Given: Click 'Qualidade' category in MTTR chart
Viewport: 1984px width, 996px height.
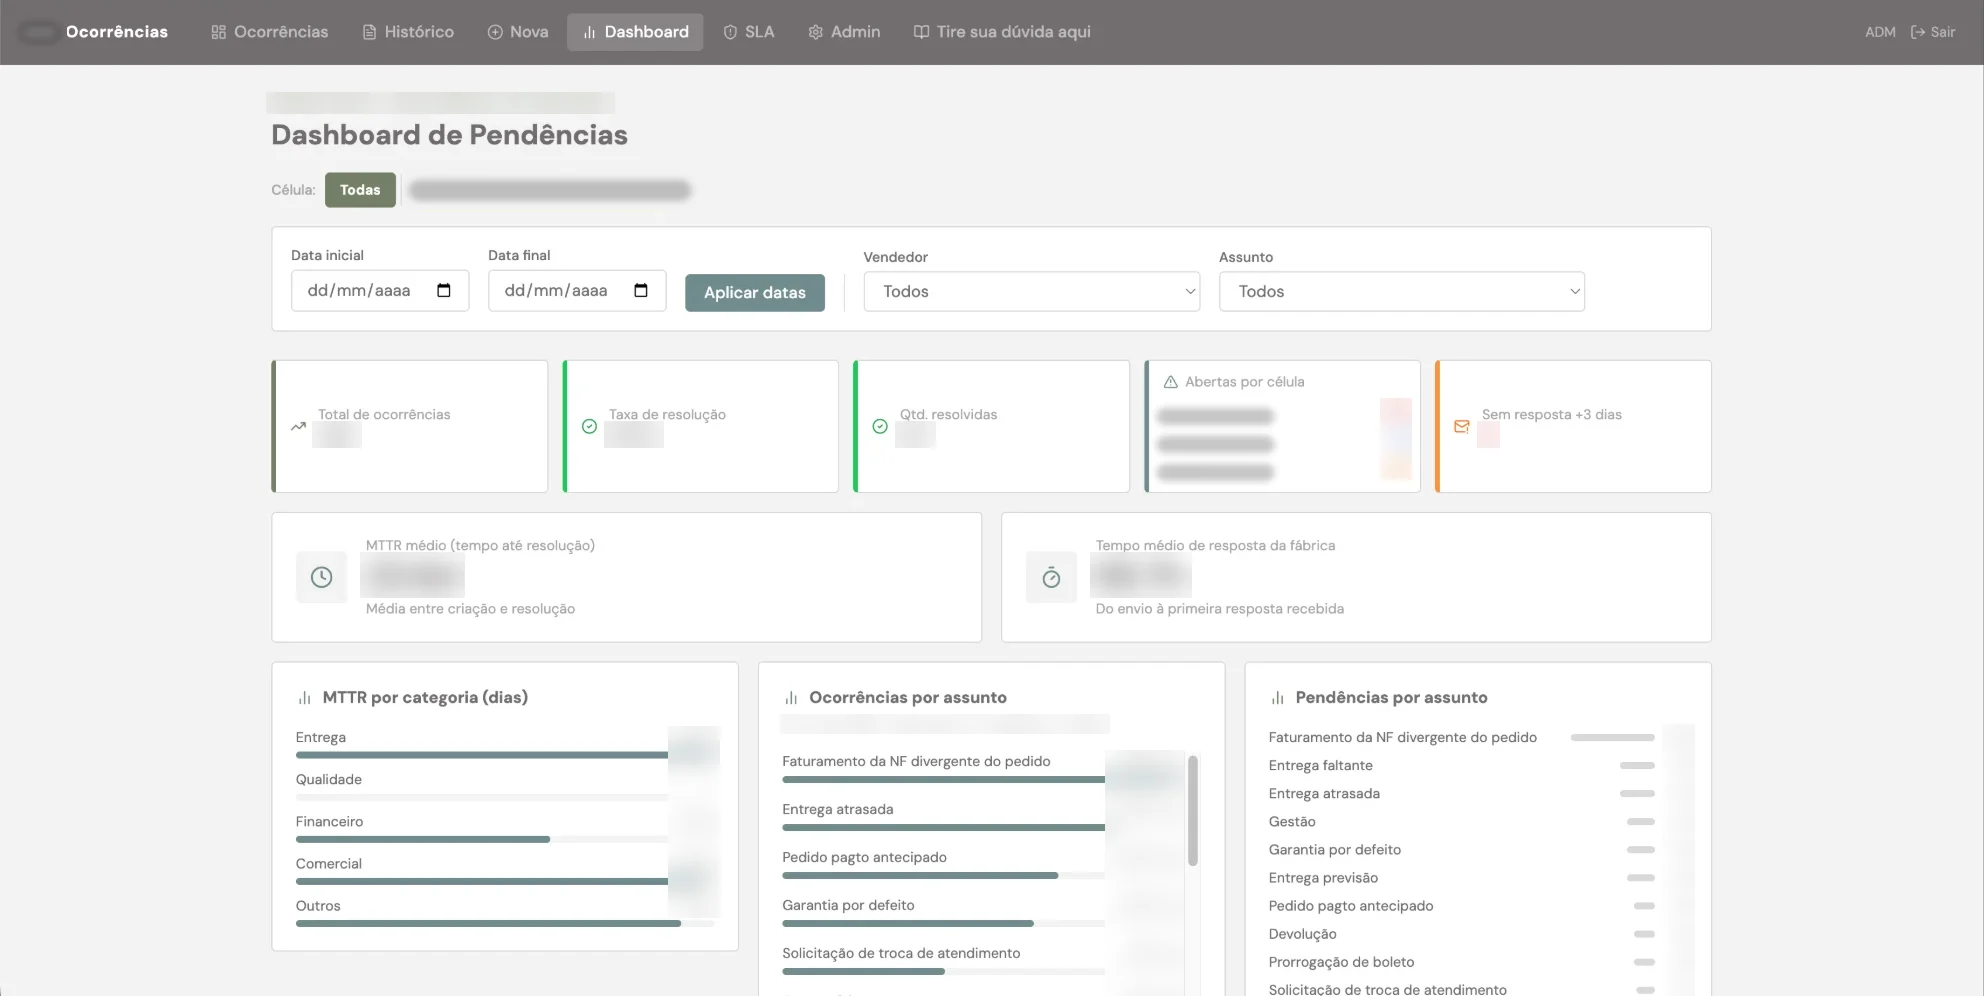Looking at the screenshot, I should [329, 780].
